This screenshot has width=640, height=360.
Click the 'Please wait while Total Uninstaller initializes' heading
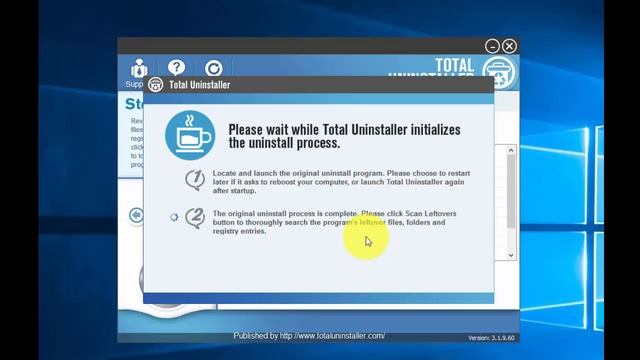tap(344, 136)
